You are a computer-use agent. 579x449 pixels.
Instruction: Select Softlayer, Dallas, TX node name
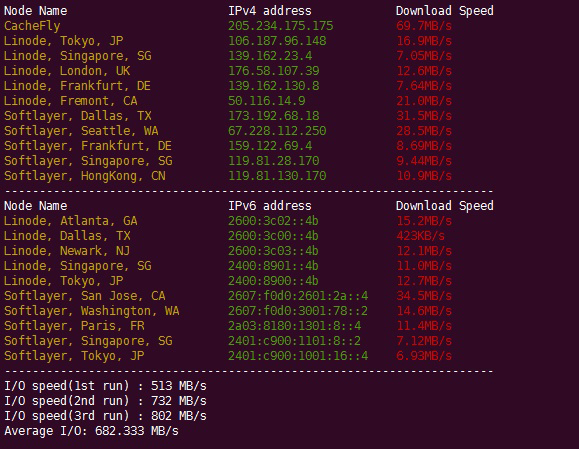[x=78, y=116]
